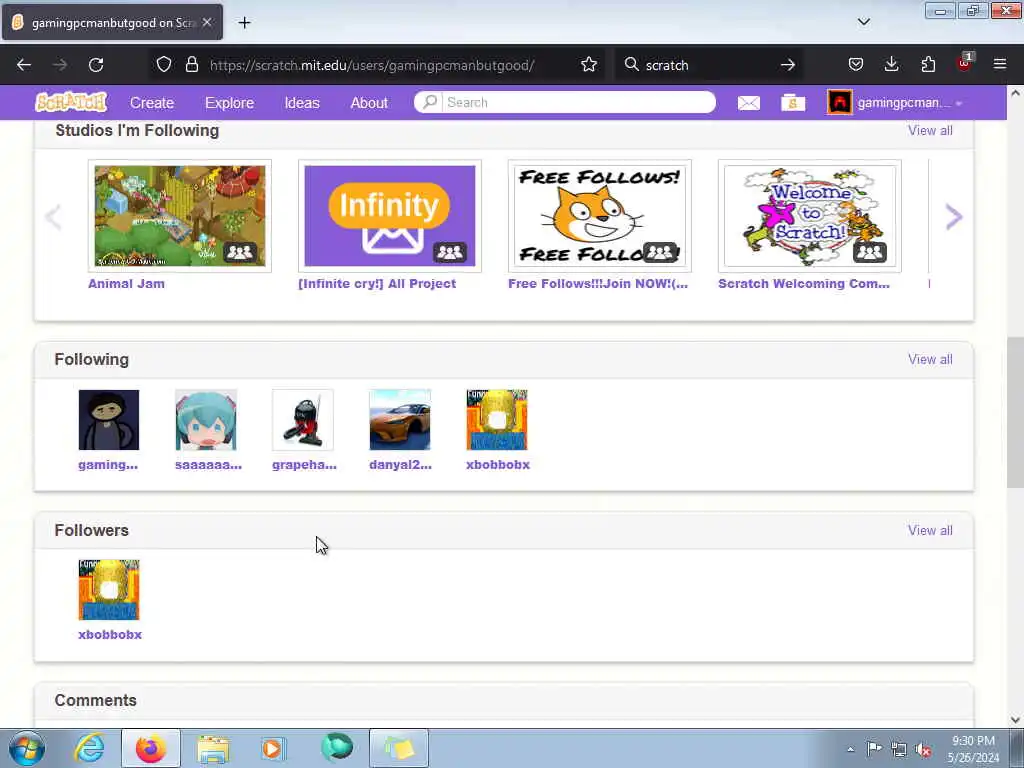Viewport: 1024px width, 768px height.
Task: Select the gamingpcmanbutgood browser tab
Action: (x=112, y=22)
